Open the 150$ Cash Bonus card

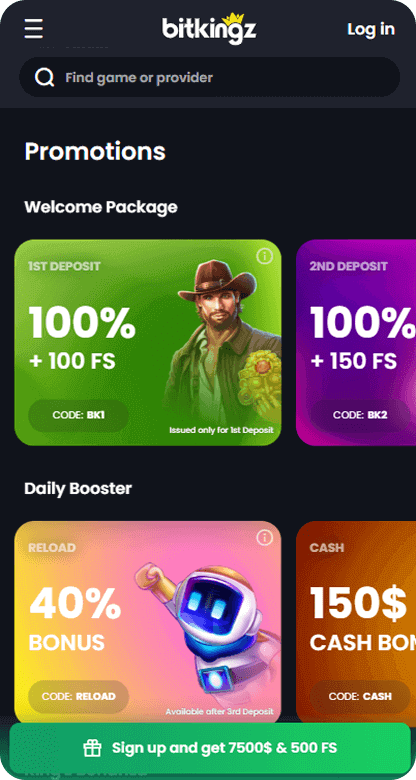point(356,622)
